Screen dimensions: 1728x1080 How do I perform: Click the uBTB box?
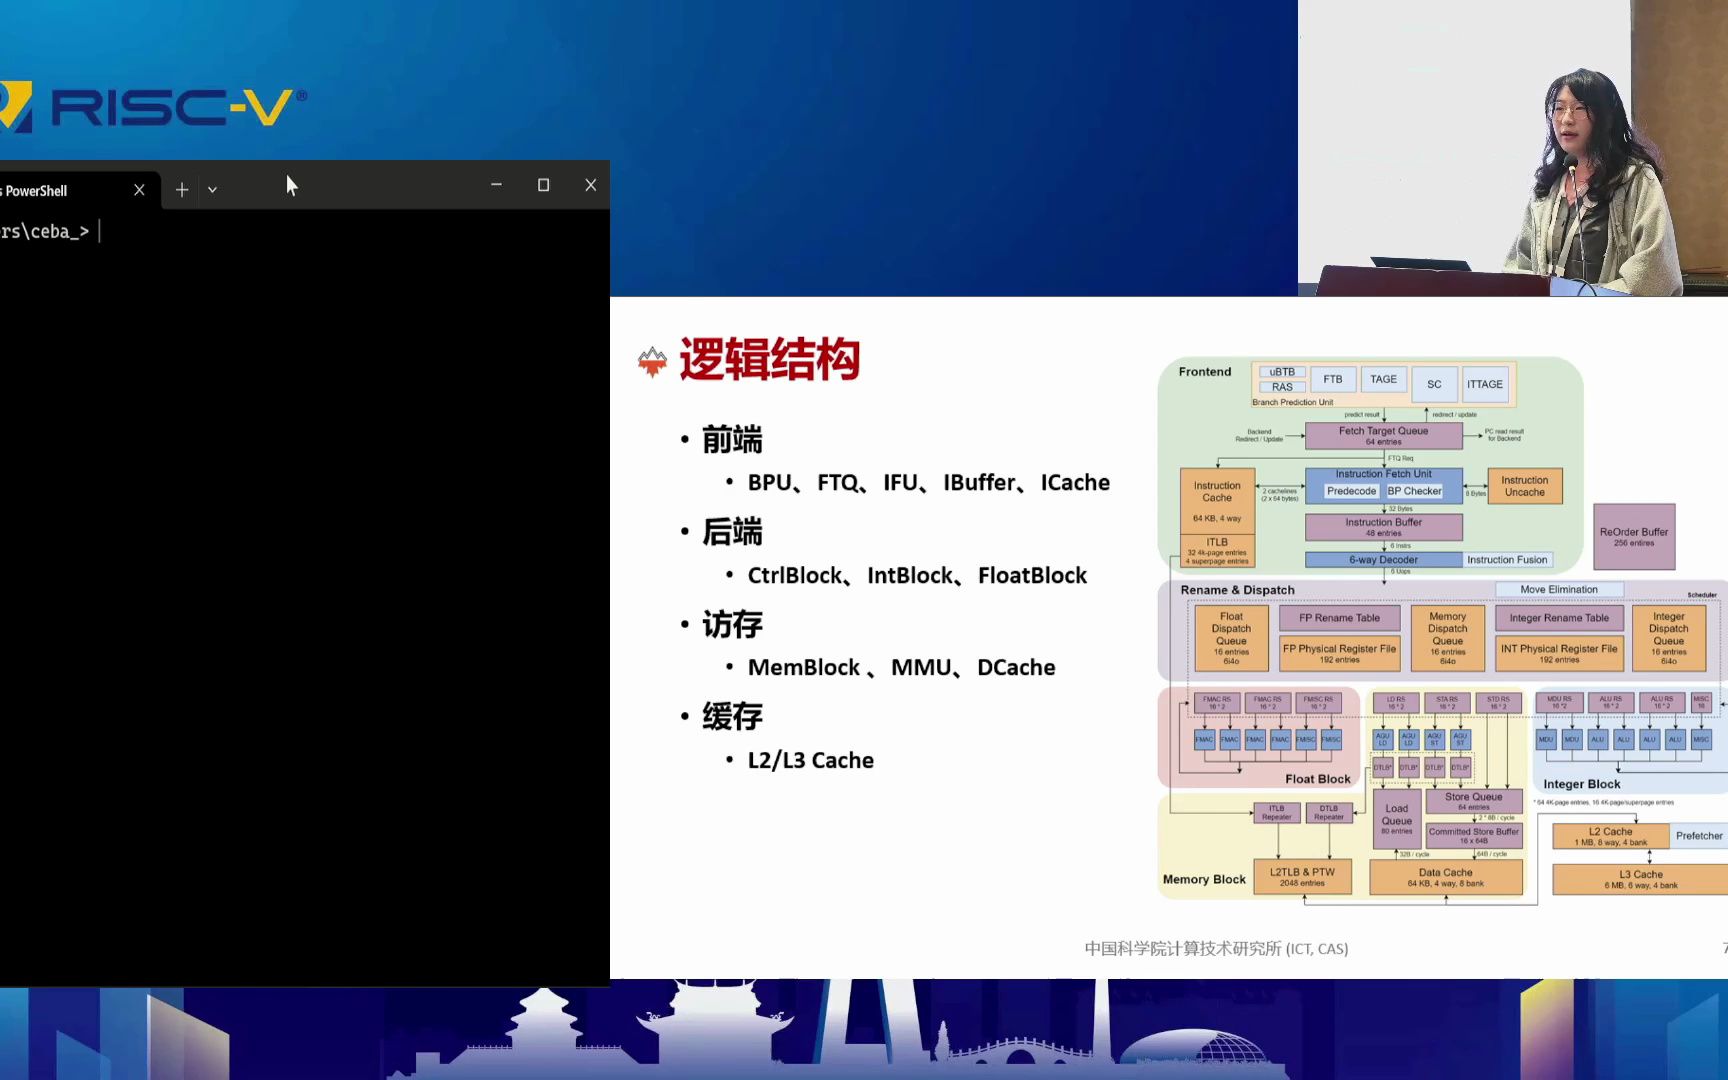[x=1282, y=372]
